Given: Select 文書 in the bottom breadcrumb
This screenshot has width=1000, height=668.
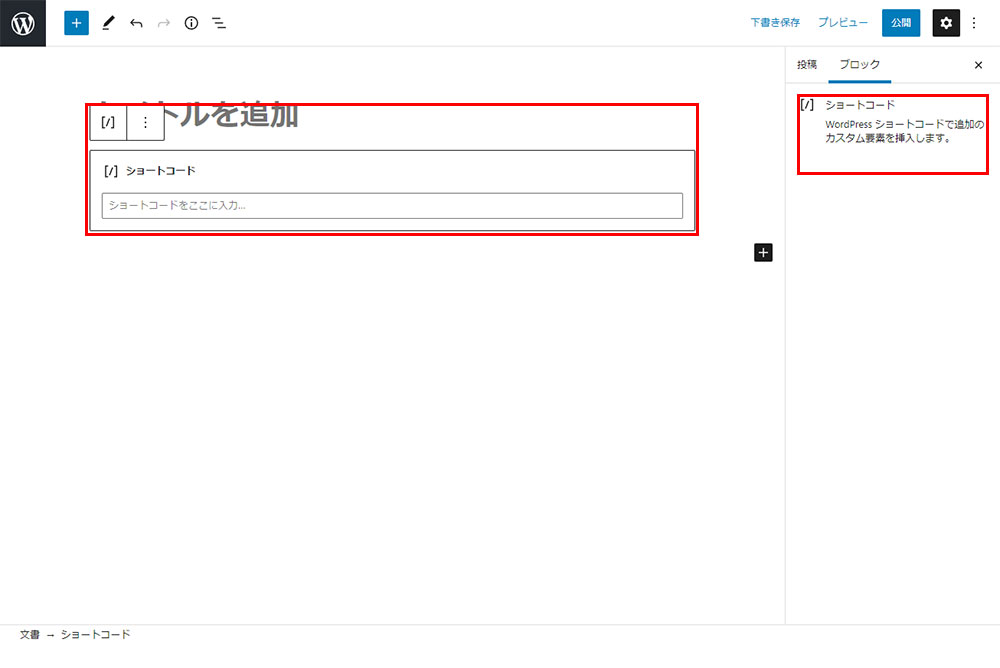Looking at the screenshot, I should pyautogui.click(x=29, y=635).
